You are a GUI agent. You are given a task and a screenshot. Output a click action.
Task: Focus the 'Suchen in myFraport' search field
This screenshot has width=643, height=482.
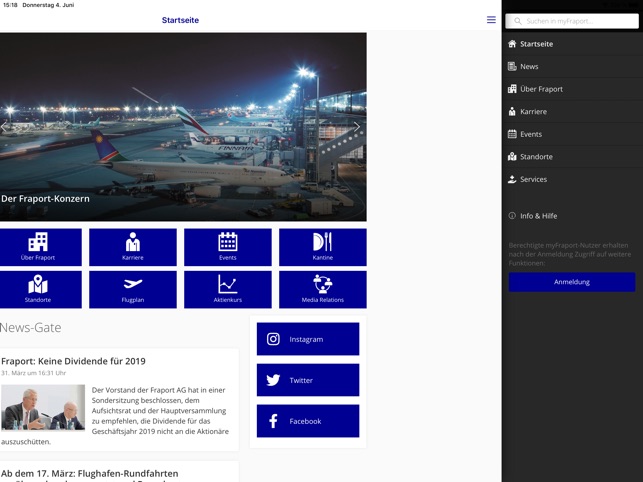[572, 21]
